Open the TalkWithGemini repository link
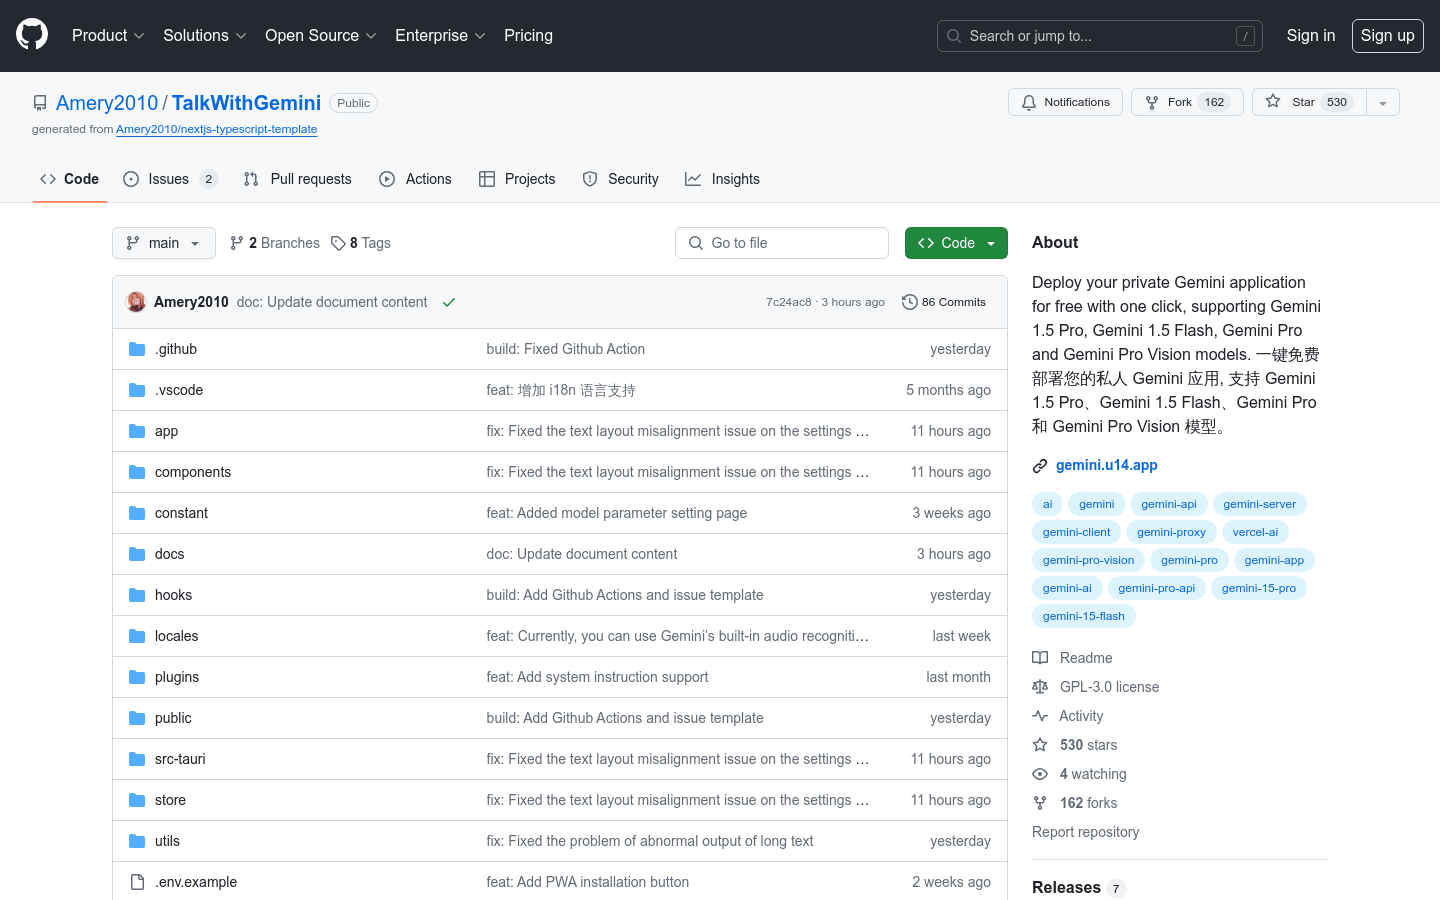This screenshot has width=1440, height=900. click(246, 103)
